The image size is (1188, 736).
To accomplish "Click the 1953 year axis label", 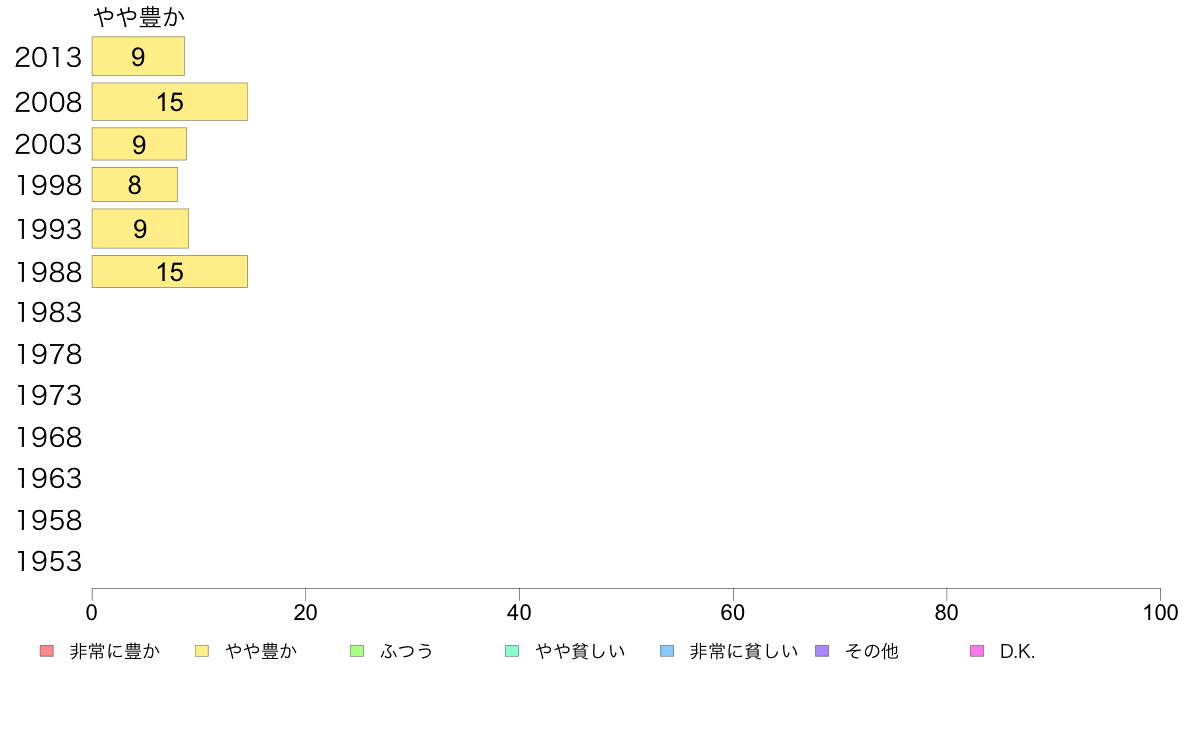I will point(48,562).
